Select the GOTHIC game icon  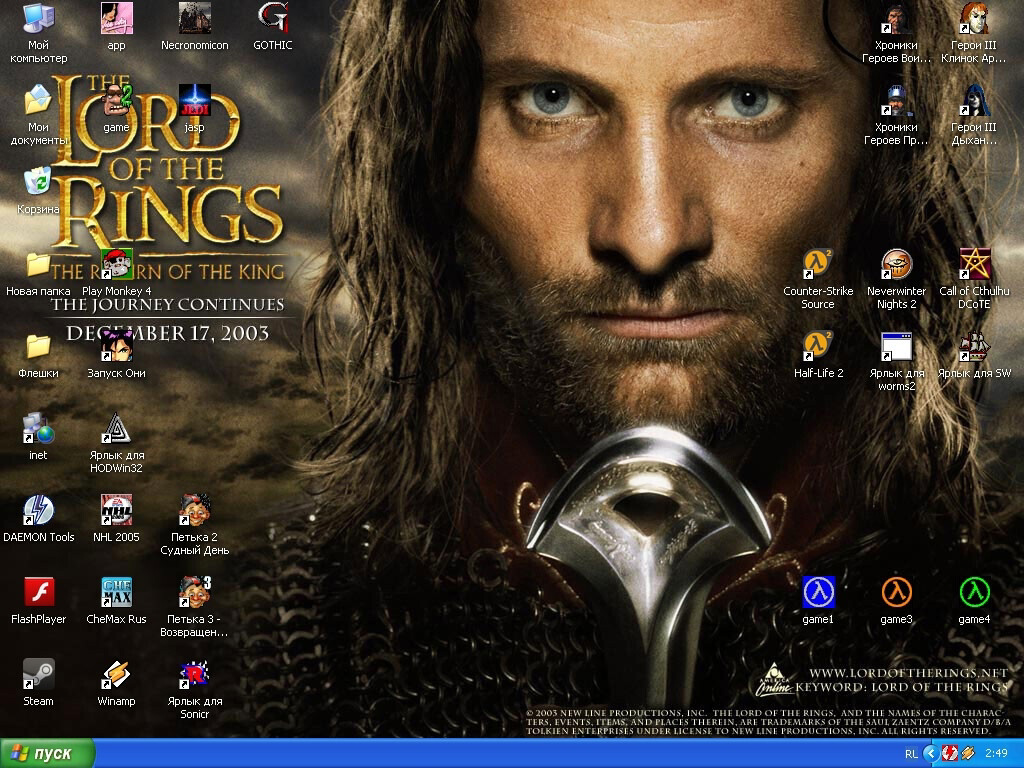(272, 18)
